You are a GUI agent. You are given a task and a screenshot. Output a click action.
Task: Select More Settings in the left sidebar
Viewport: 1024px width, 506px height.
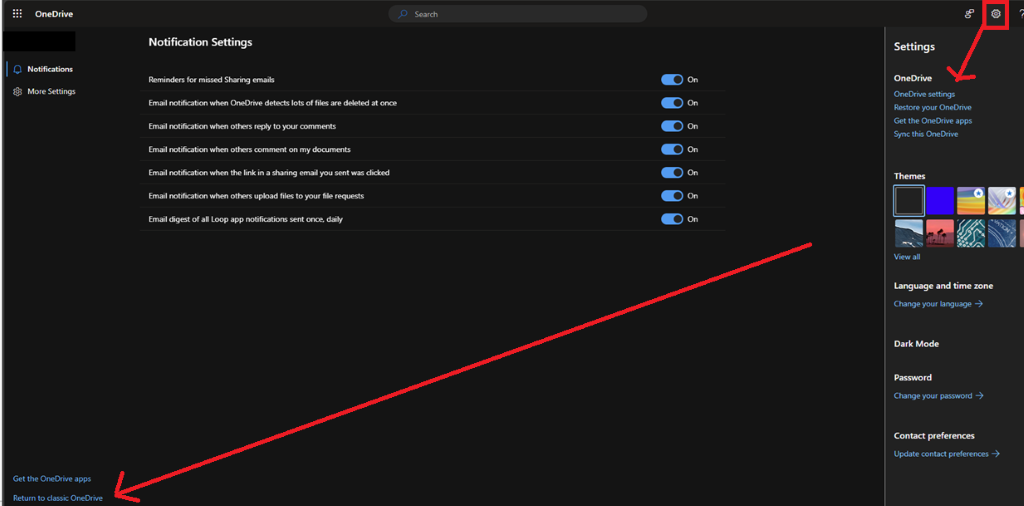(x=51, y=91)
